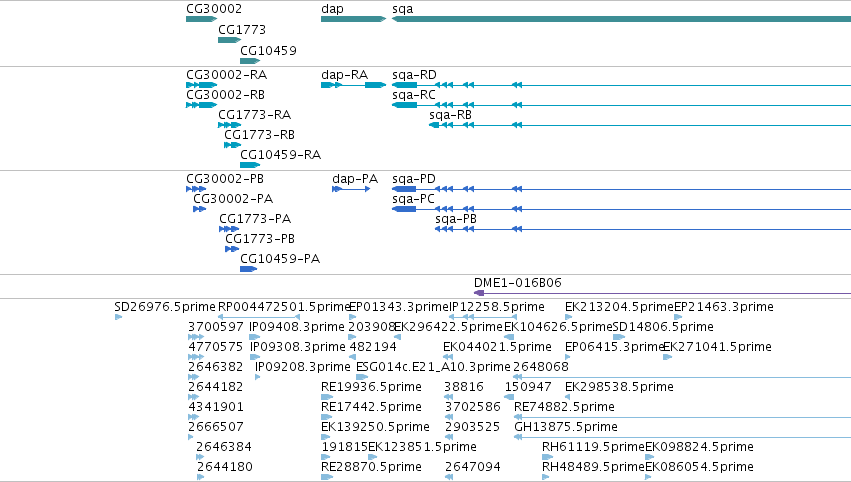
Task: Select protein CG10459-PA
Action: pyautogui.click(x=280, y=259)
